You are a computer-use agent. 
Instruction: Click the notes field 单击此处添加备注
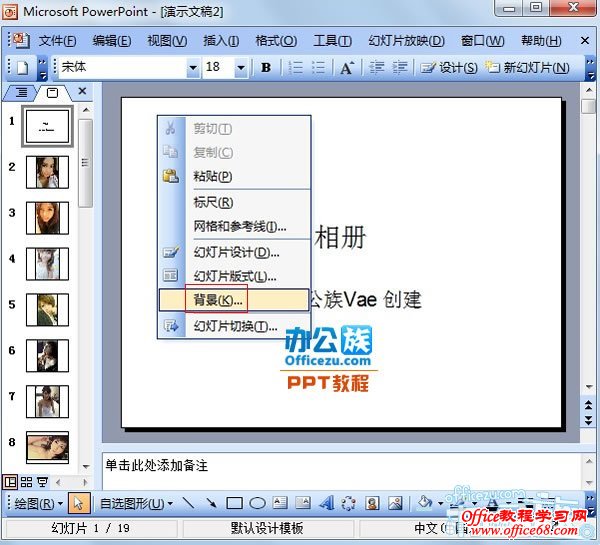pyautogui.click(x=341, y=470)
